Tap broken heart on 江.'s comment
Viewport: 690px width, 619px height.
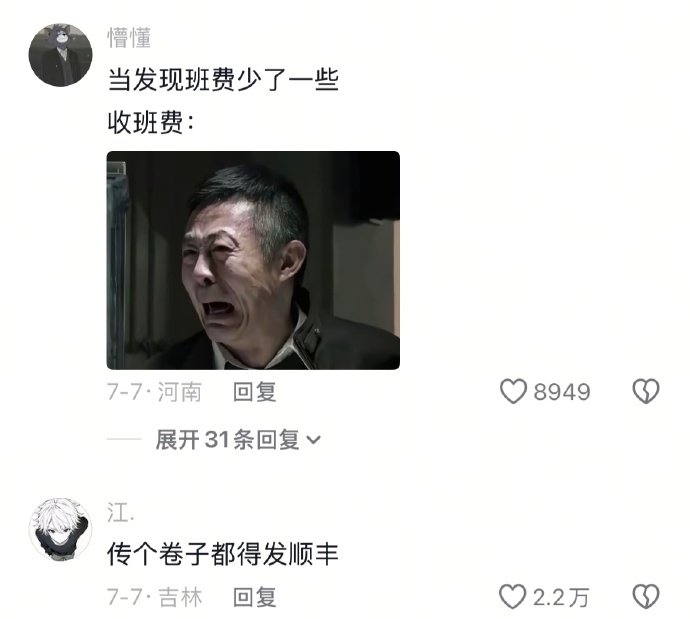(646, 597)
